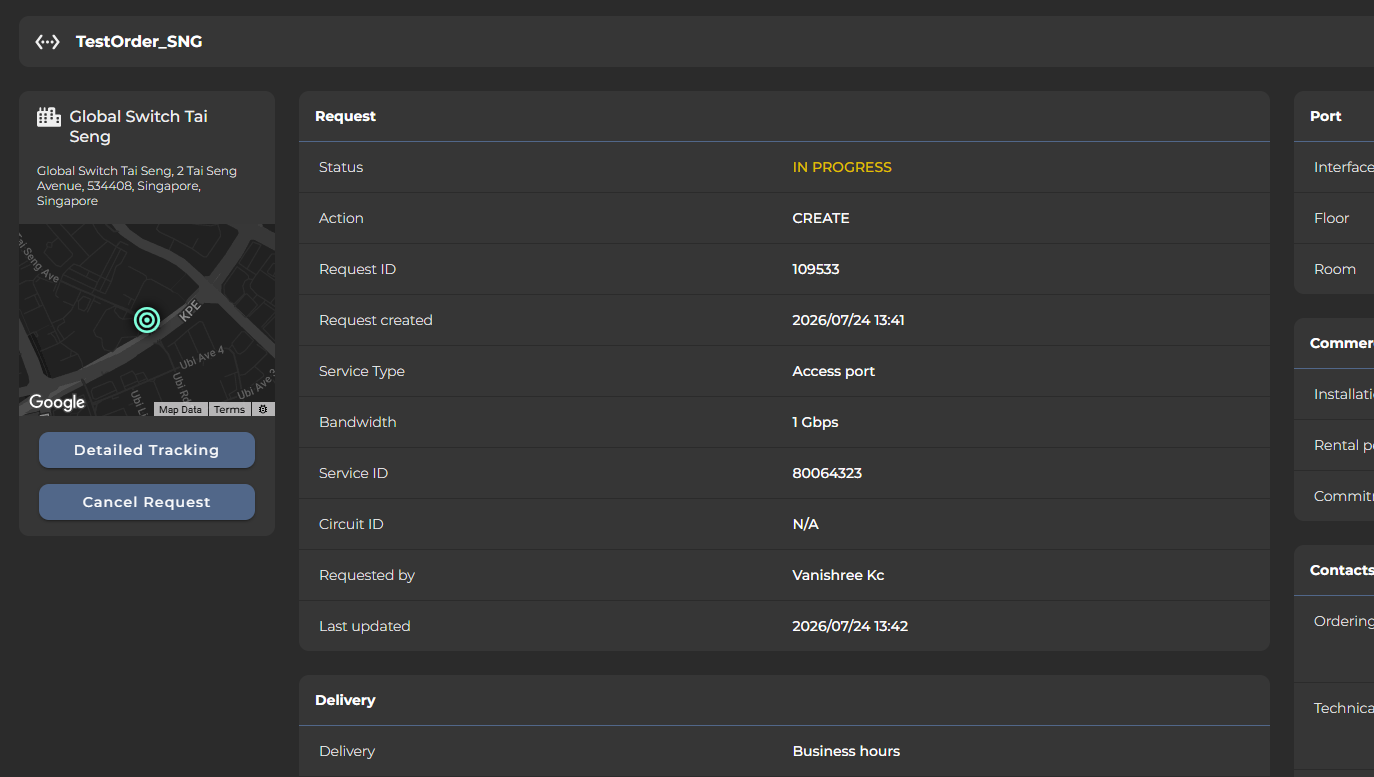Select the Service ID value 80064323
The height and width of the screenshot is (777, 1374).
(827, 473)
